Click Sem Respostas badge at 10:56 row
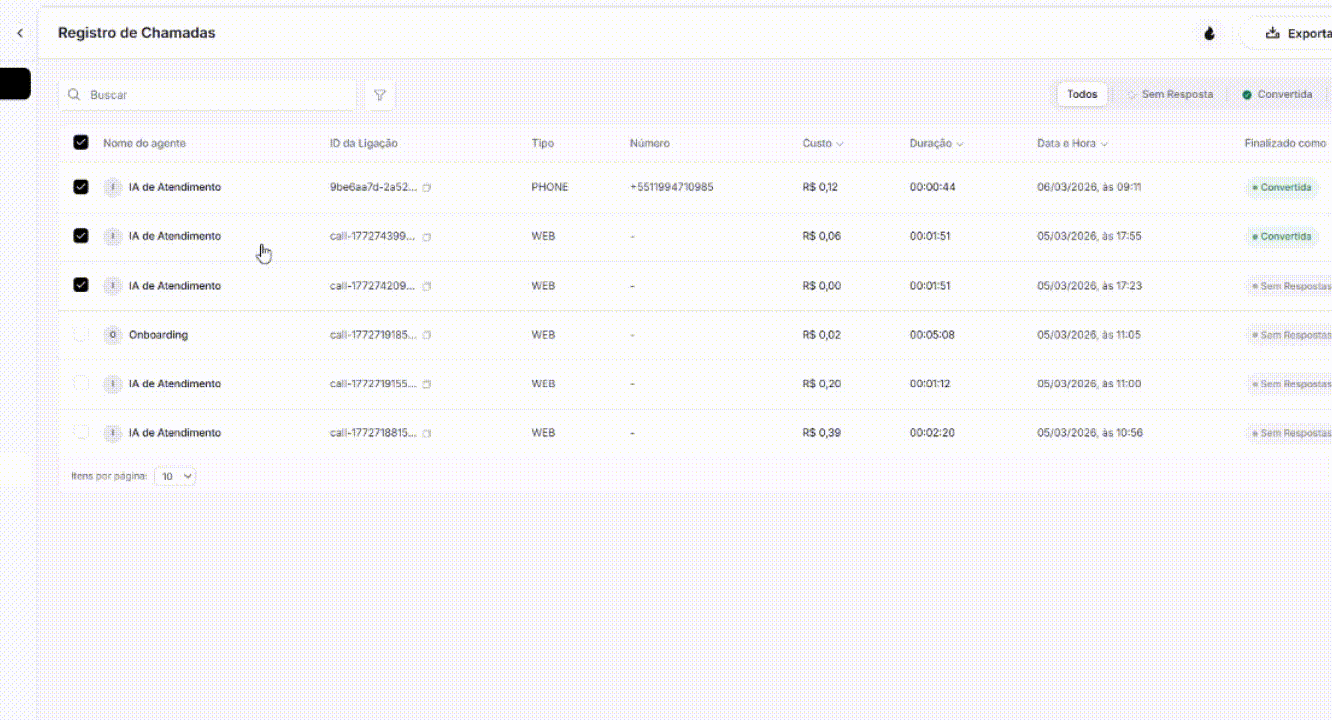The image size is (1332, 720). [1289, 432]
